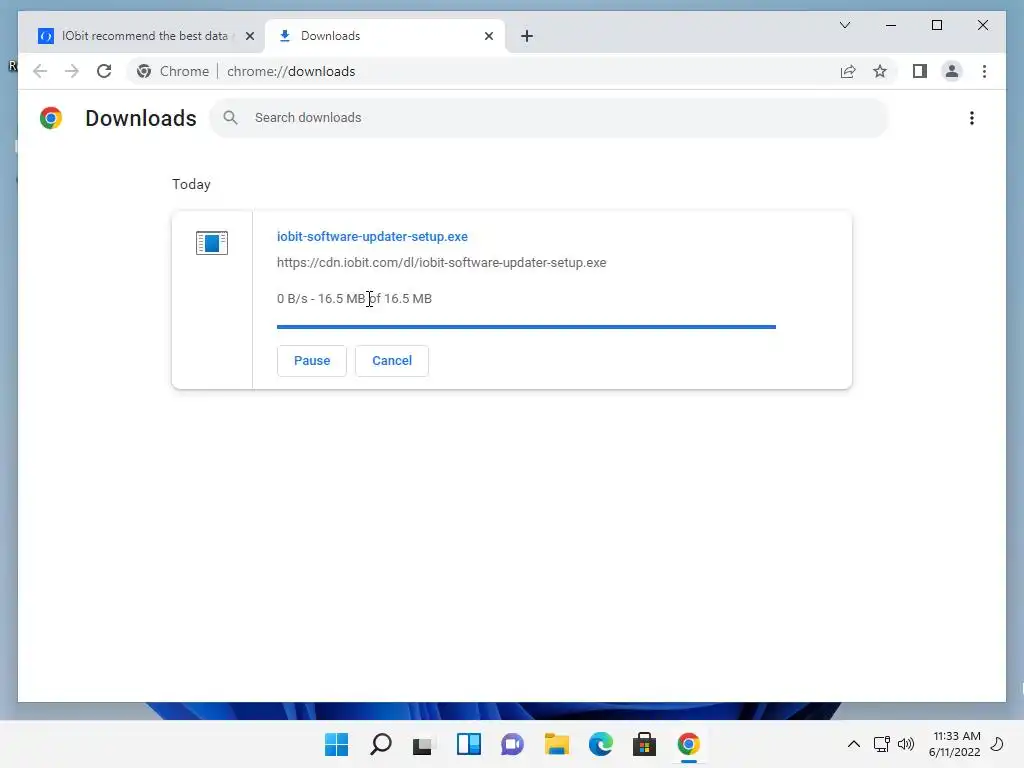This screenshot has width=1024, height=768.
Task: Click the blue download progress bar
Action: tap(526, 327)
